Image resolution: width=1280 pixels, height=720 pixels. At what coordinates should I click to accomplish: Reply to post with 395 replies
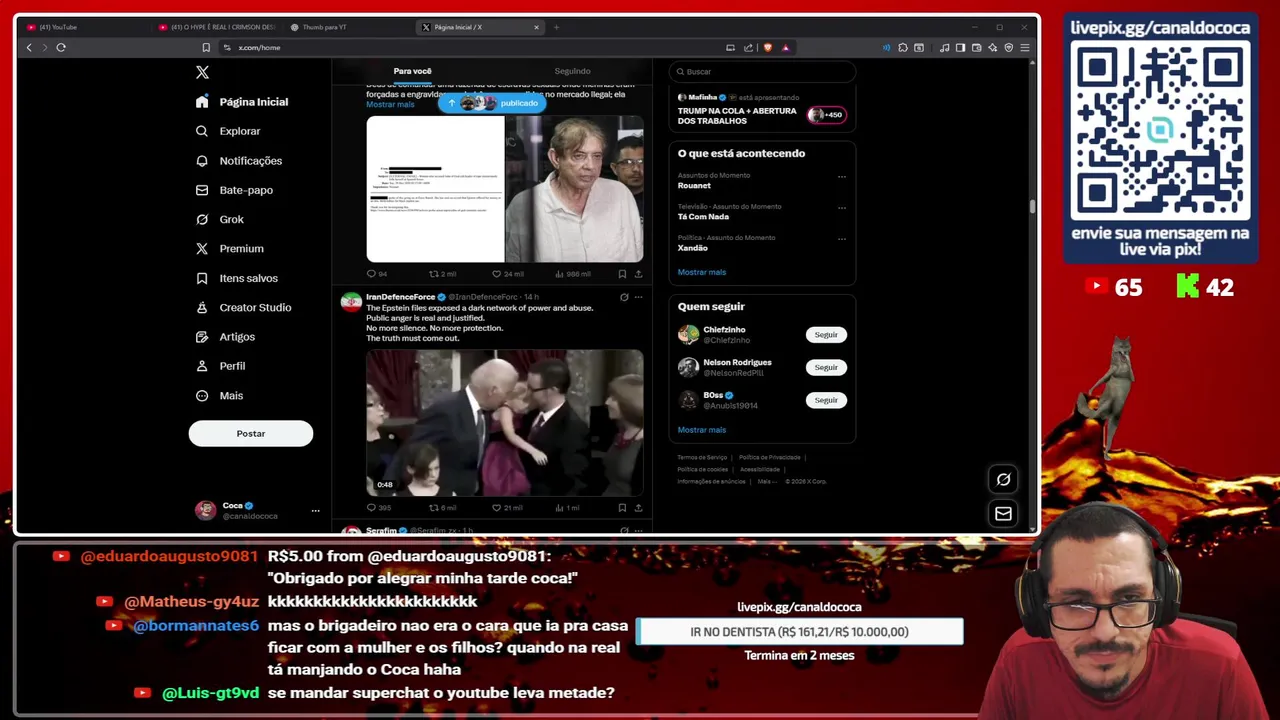click(378, 508)
